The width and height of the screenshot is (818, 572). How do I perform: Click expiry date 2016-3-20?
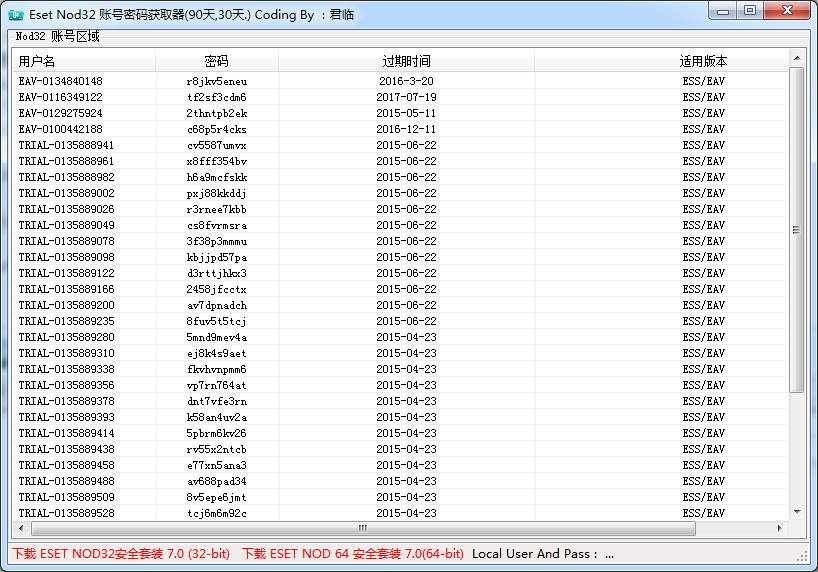point(406,81)
